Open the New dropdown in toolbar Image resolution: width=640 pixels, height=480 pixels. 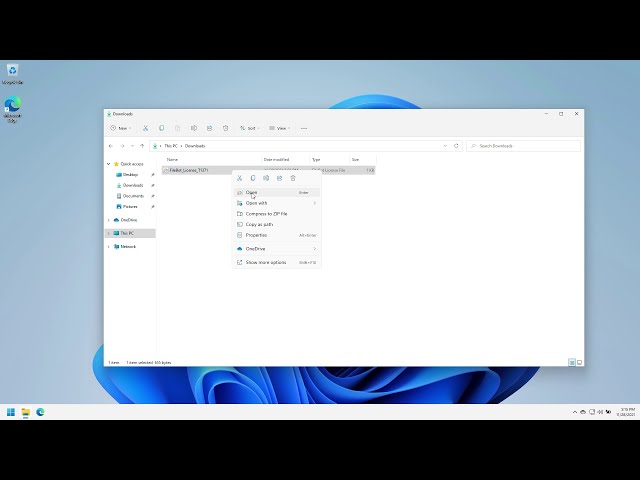pos(121,128)
